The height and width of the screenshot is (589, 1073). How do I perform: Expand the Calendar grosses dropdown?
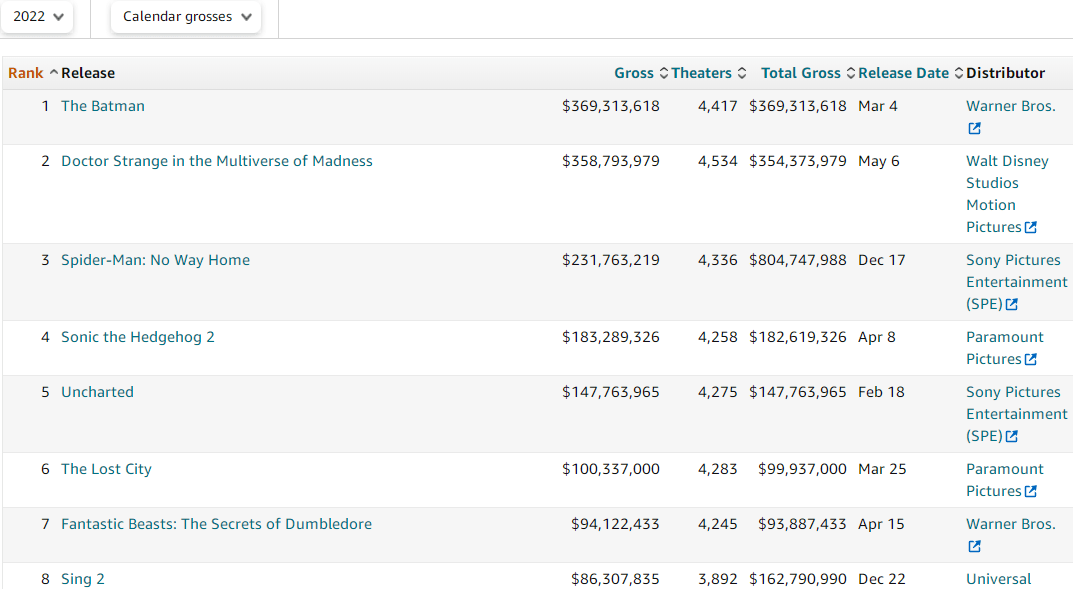pos(186,17)
